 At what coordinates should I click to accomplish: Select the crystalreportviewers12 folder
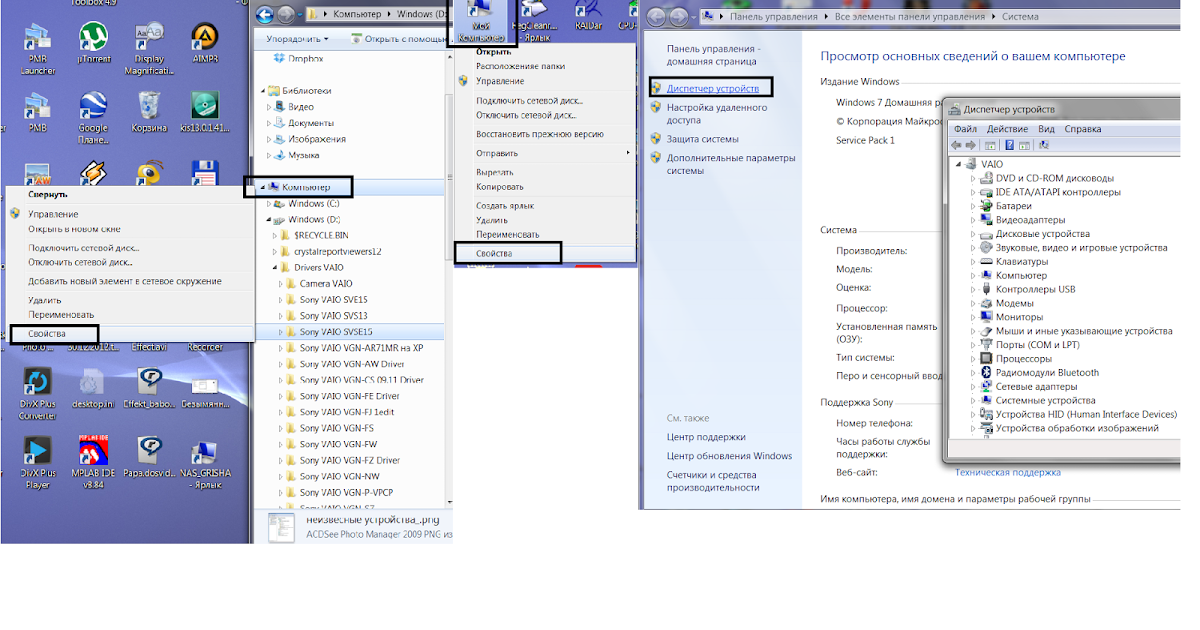coord(337,252)
